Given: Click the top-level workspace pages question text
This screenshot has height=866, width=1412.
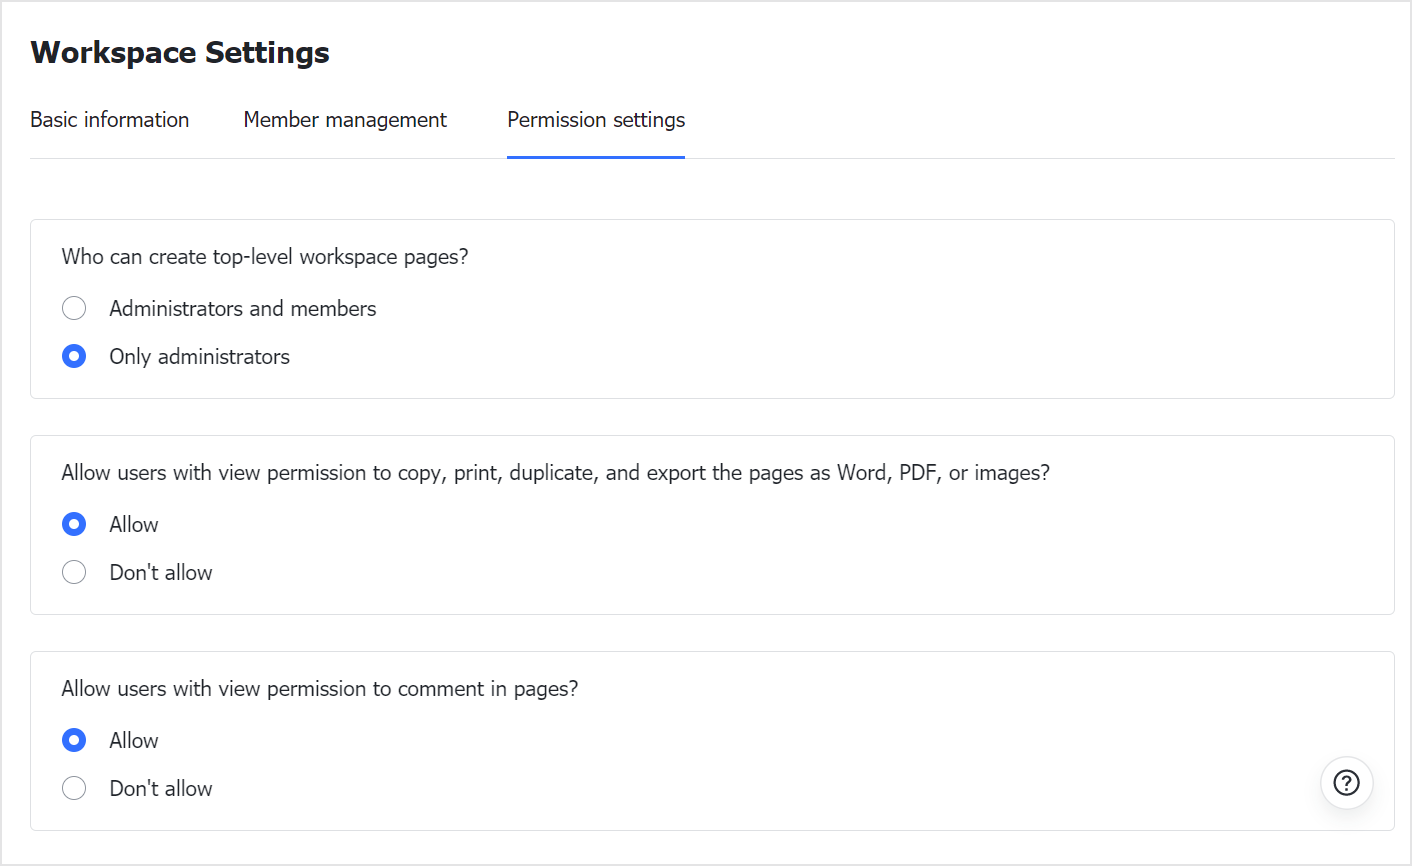Looking at the screenshot, I should pyautogui.click(x=265, y=257).
